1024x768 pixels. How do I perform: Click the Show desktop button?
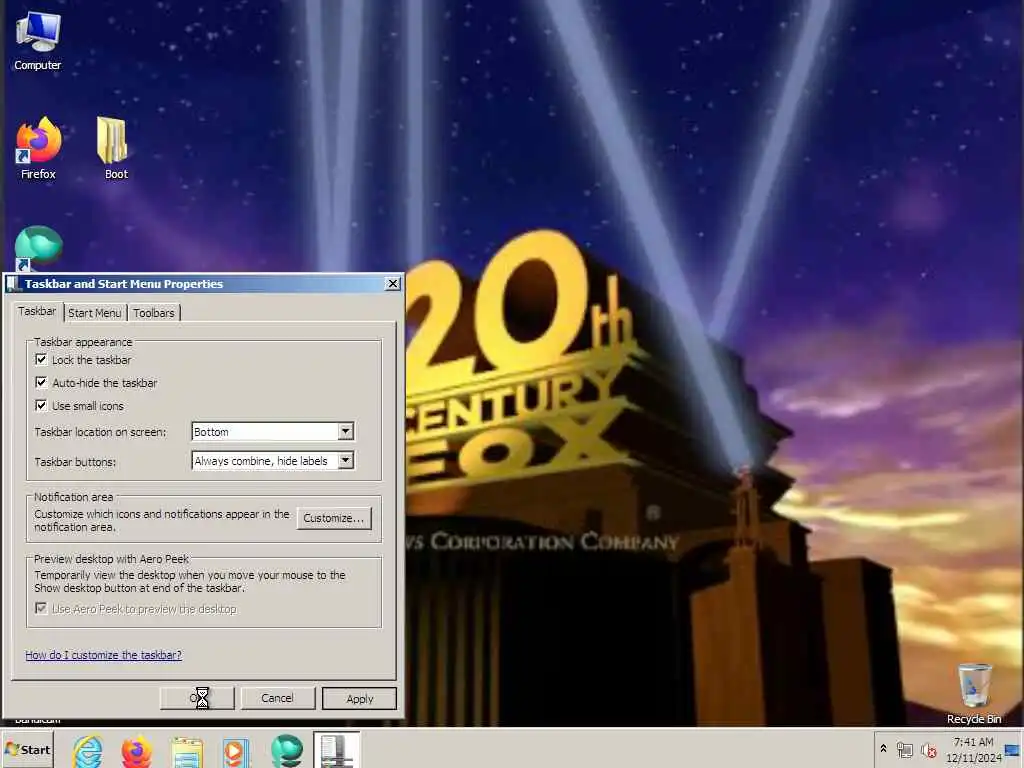point(1014,750)
